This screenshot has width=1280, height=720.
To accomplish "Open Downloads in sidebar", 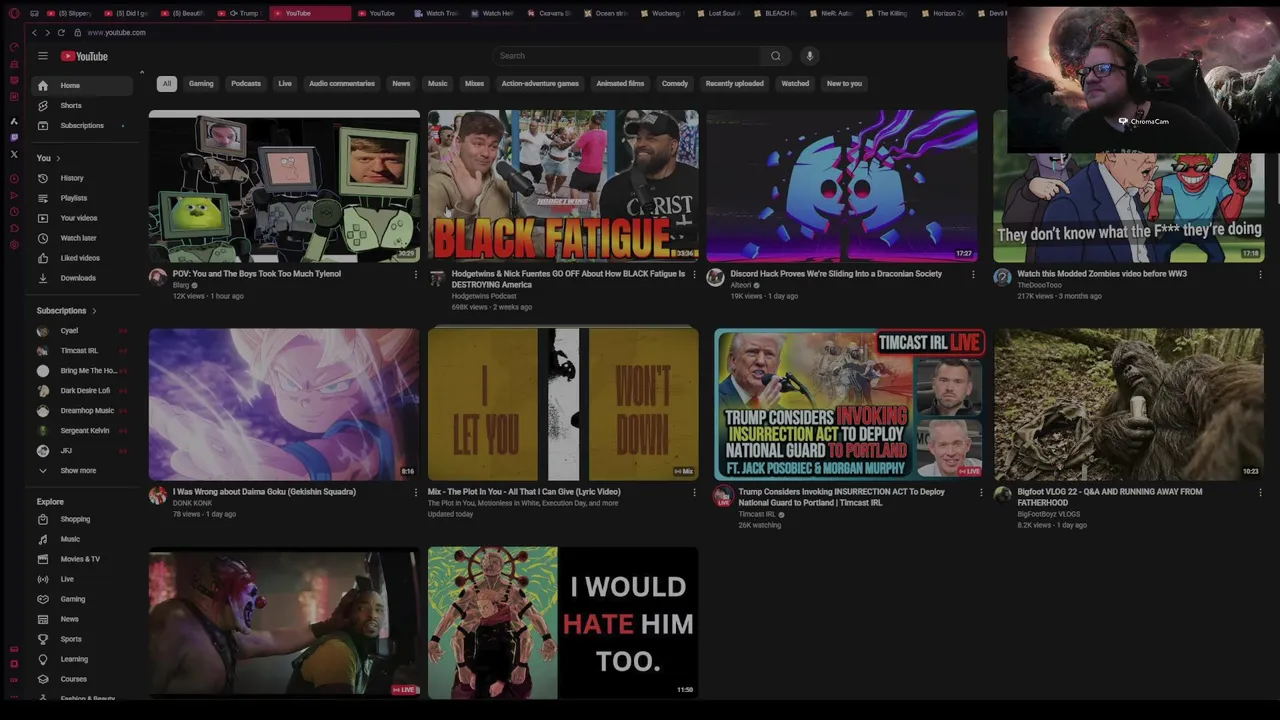I will pyautogui.click(x=80, y=278).
